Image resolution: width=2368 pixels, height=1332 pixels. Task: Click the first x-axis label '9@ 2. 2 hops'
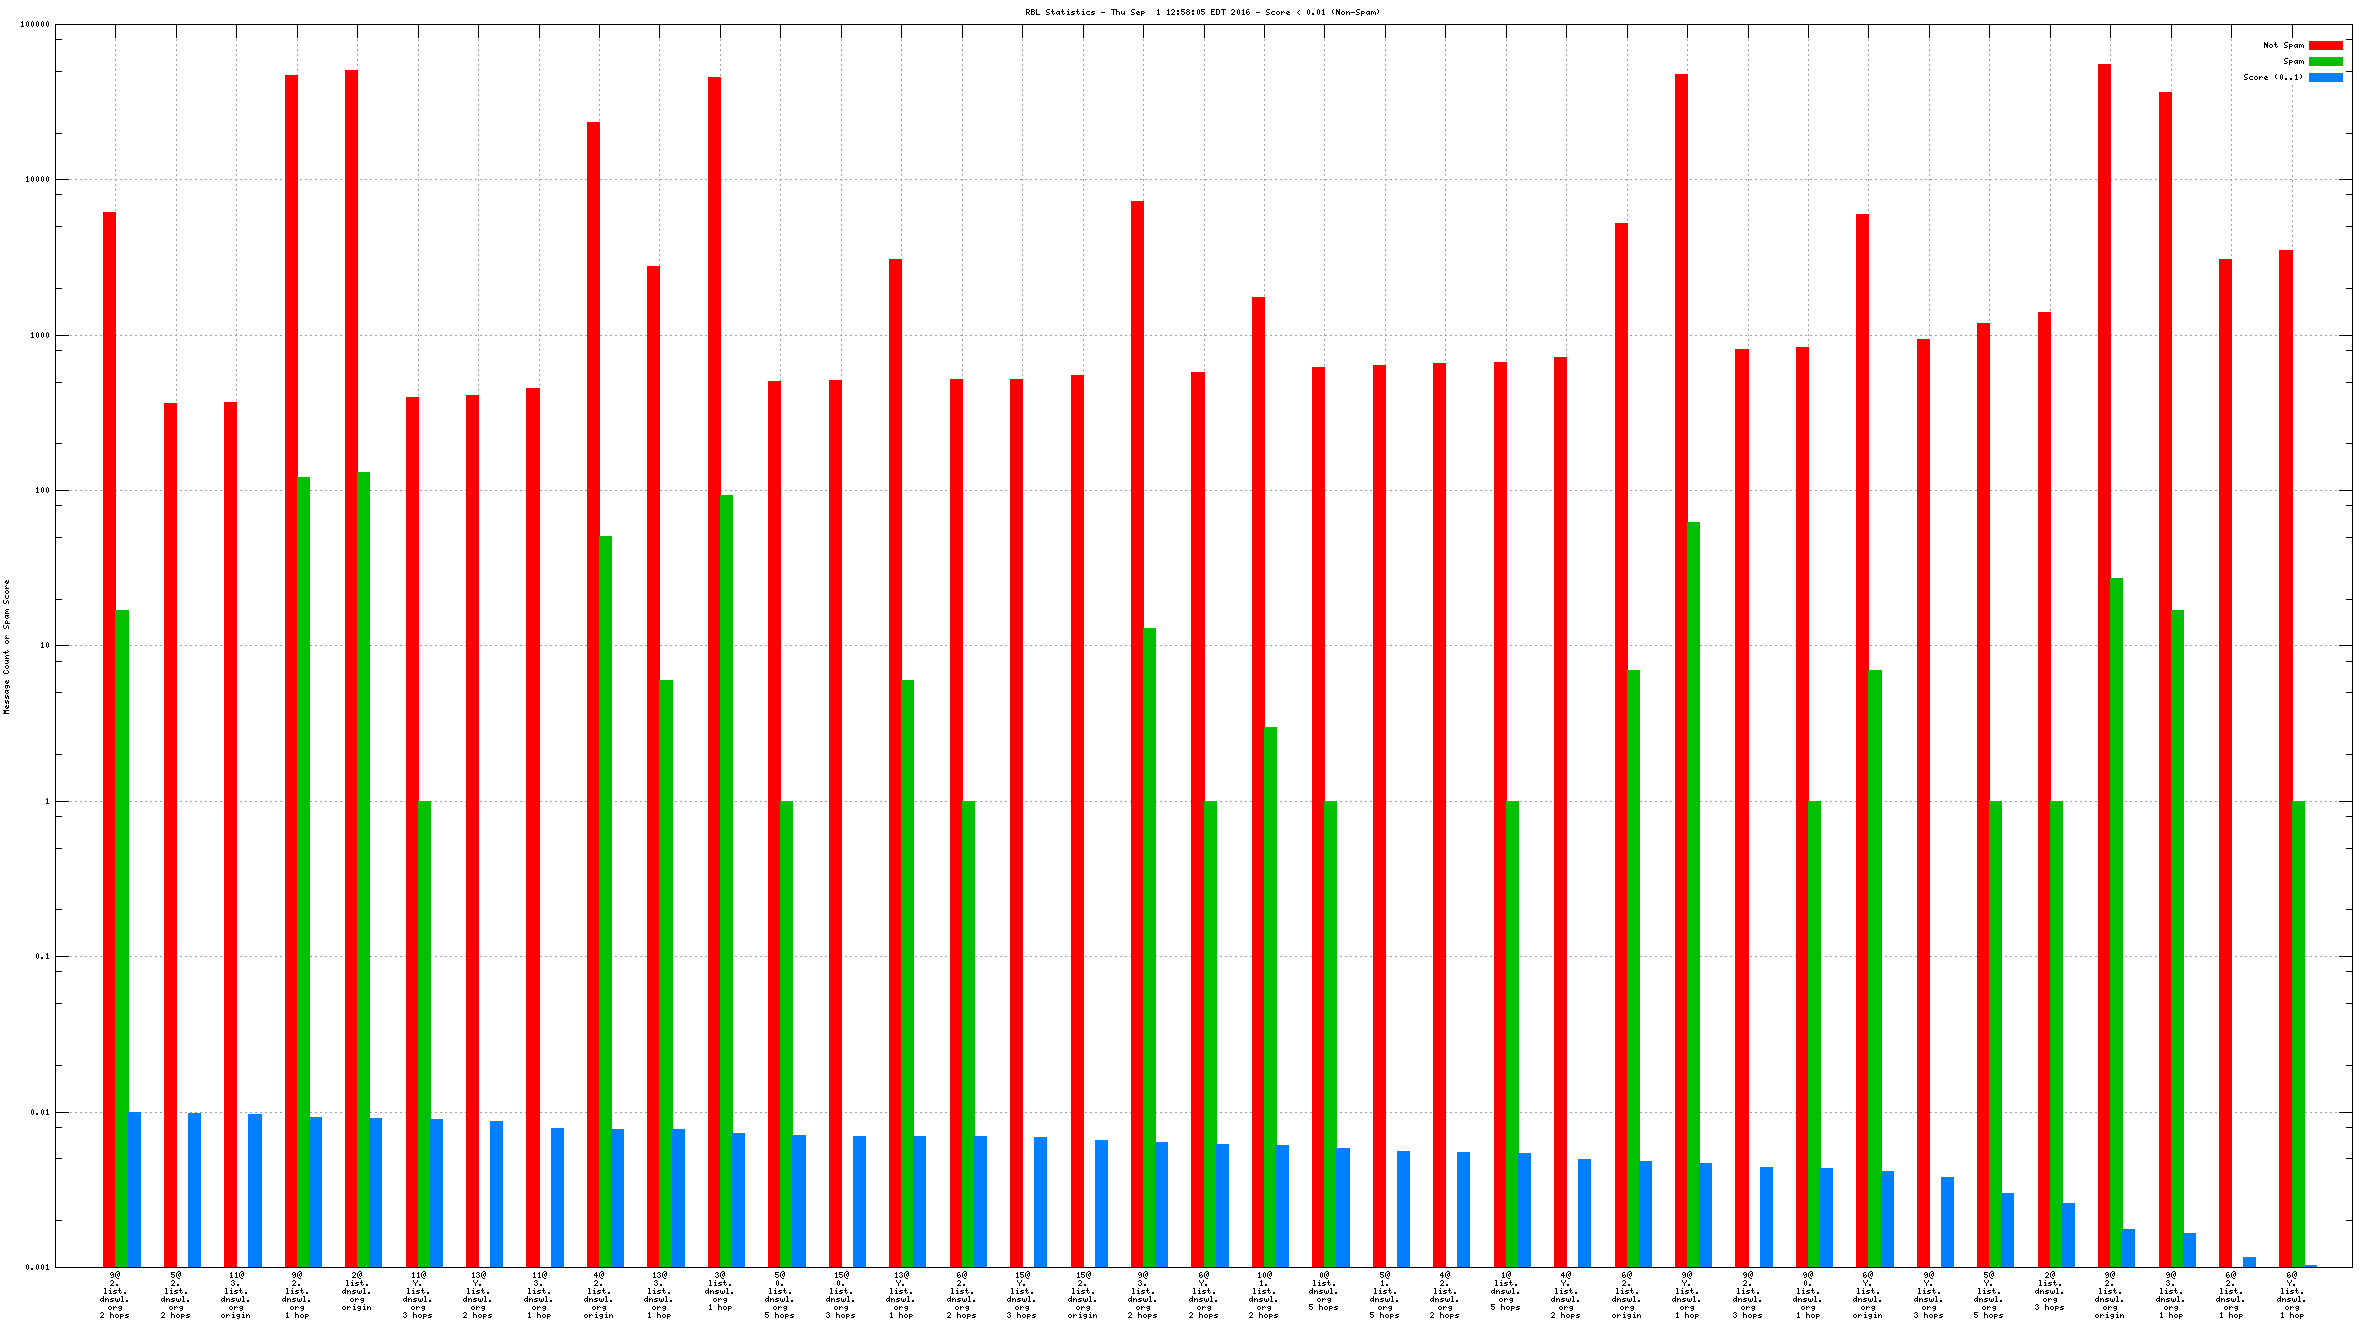tap(115, 1295)
